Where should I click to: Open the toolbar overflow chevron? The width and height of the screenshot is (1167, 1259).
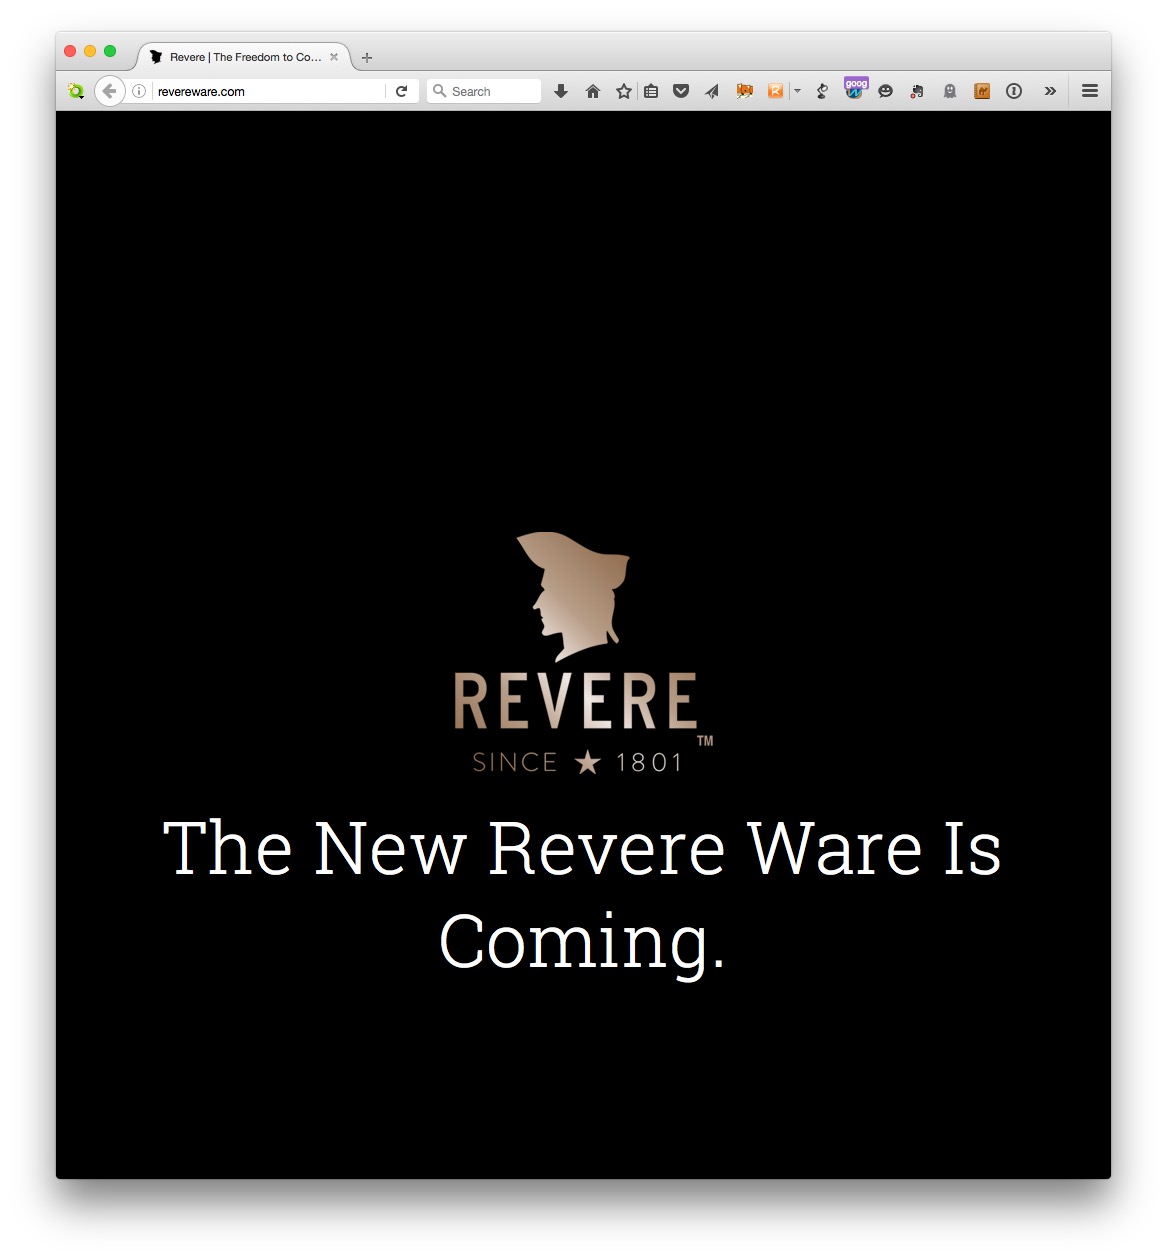(1050, 91)
